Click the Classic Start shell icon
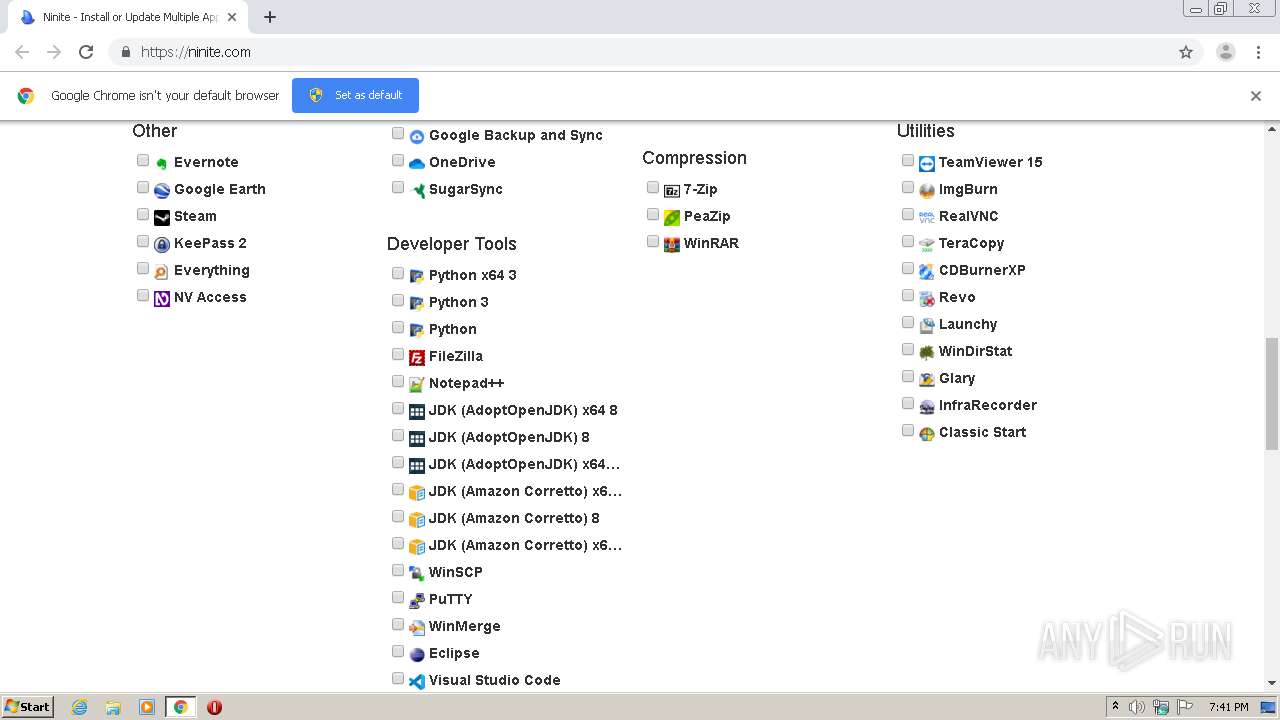 [927, 433]
